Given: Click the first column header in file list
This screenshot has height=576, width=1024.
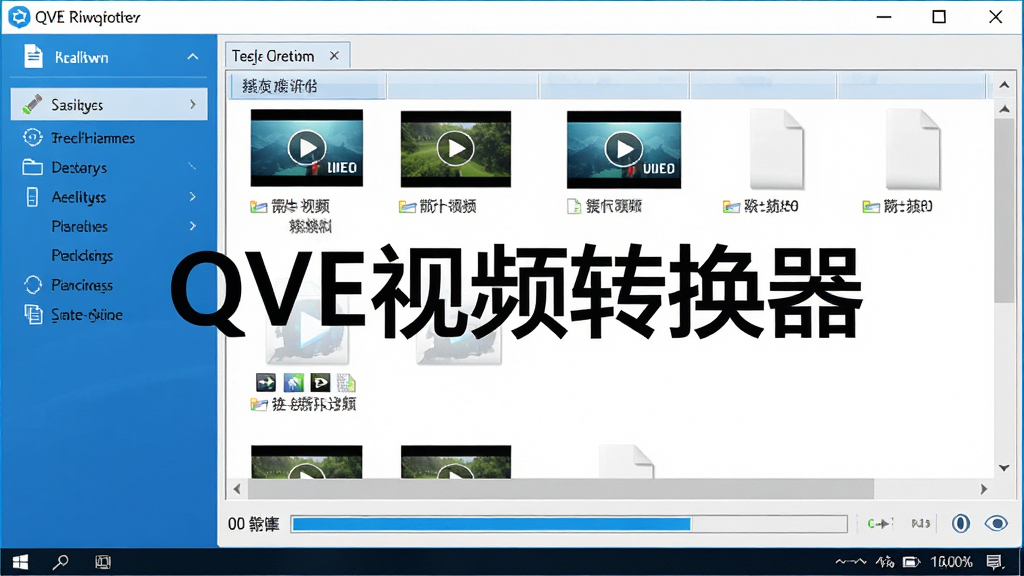Looking at the screenshot, I should click(x=308, y=86).
